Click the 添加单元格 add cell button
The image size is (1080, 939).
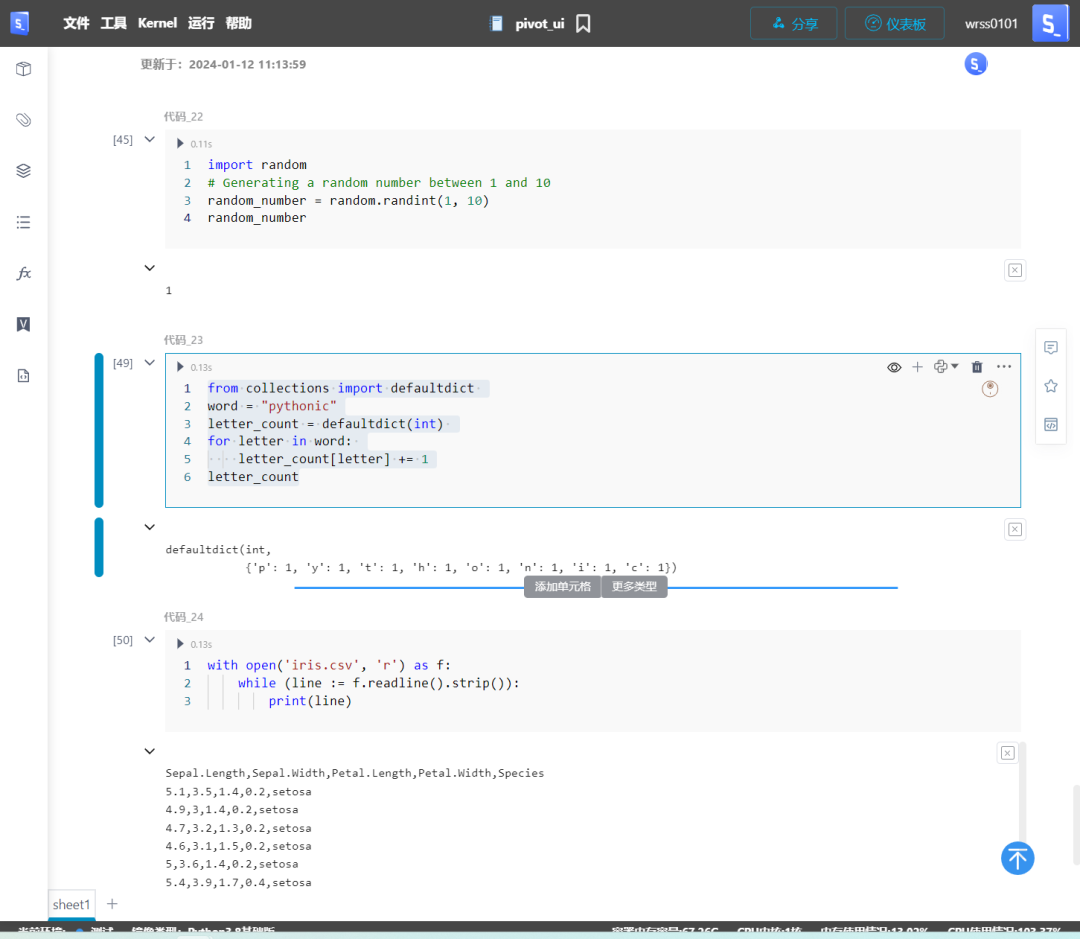562,587
